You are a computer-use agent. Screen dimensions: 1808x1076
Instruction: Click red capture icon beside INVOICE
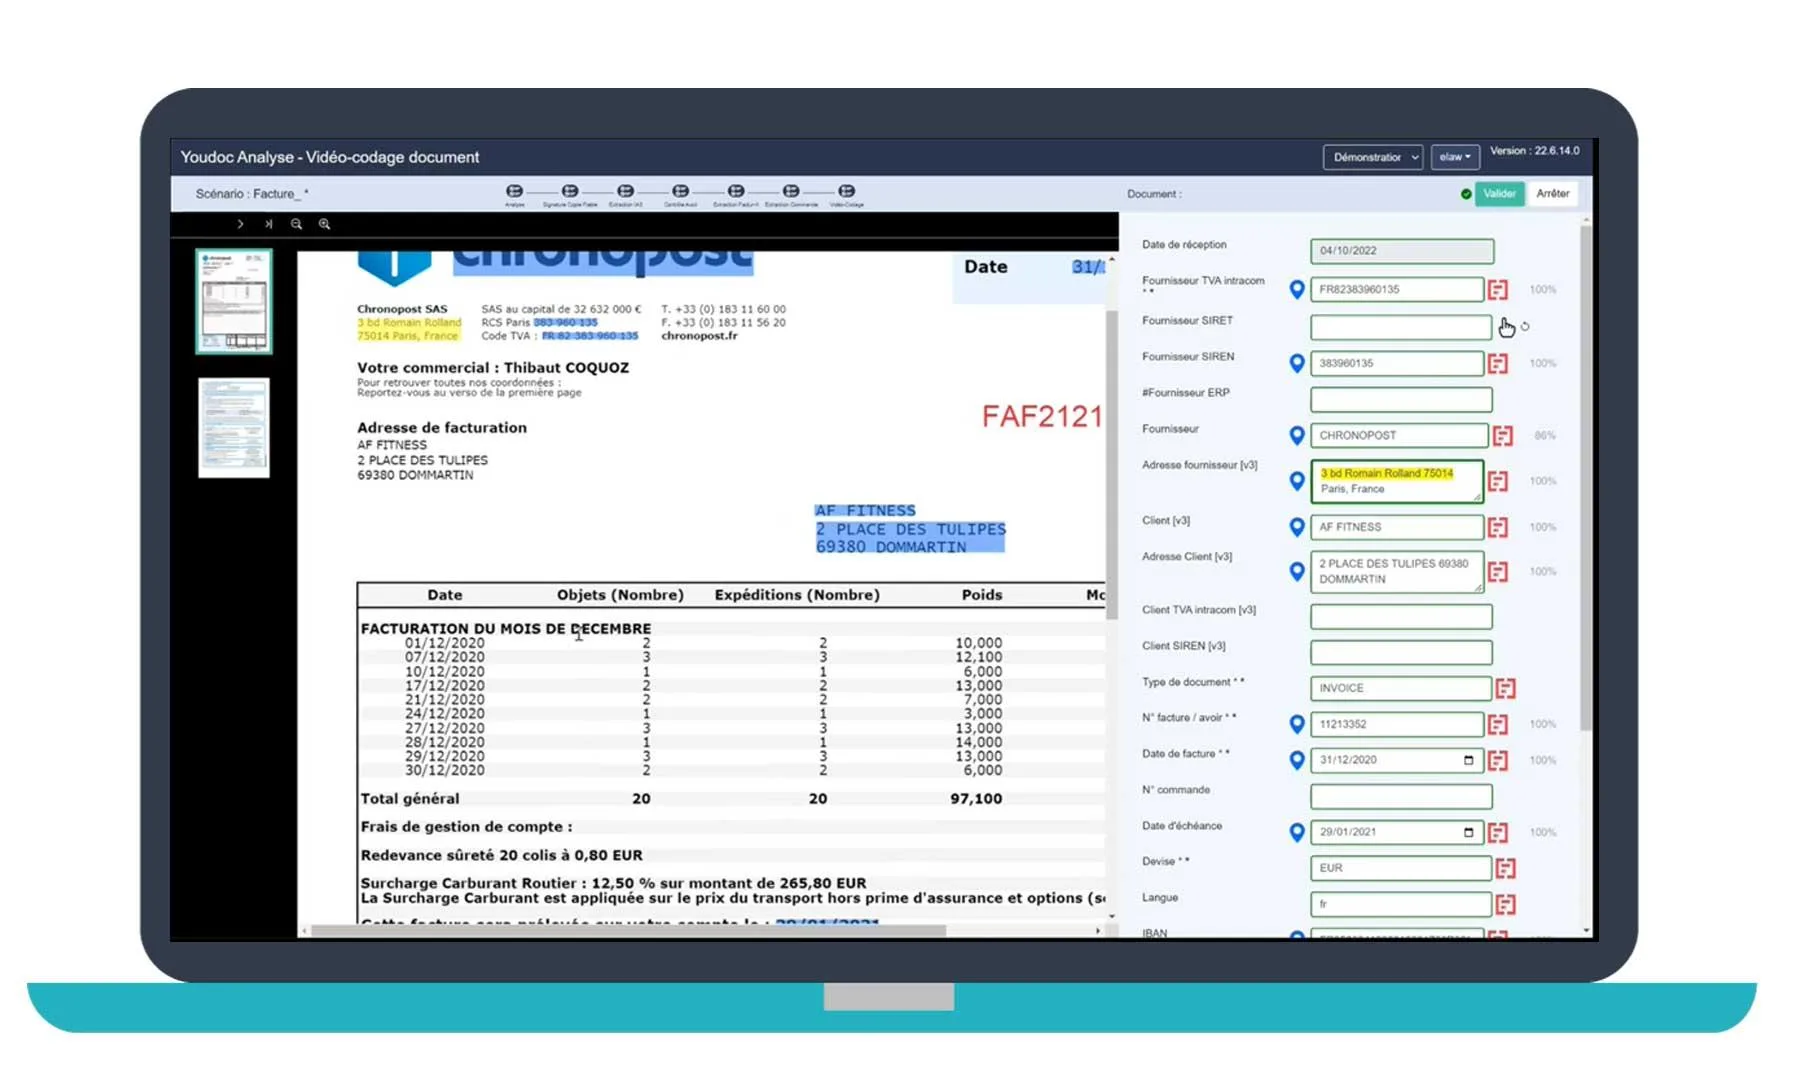(x=1505, y=688)
